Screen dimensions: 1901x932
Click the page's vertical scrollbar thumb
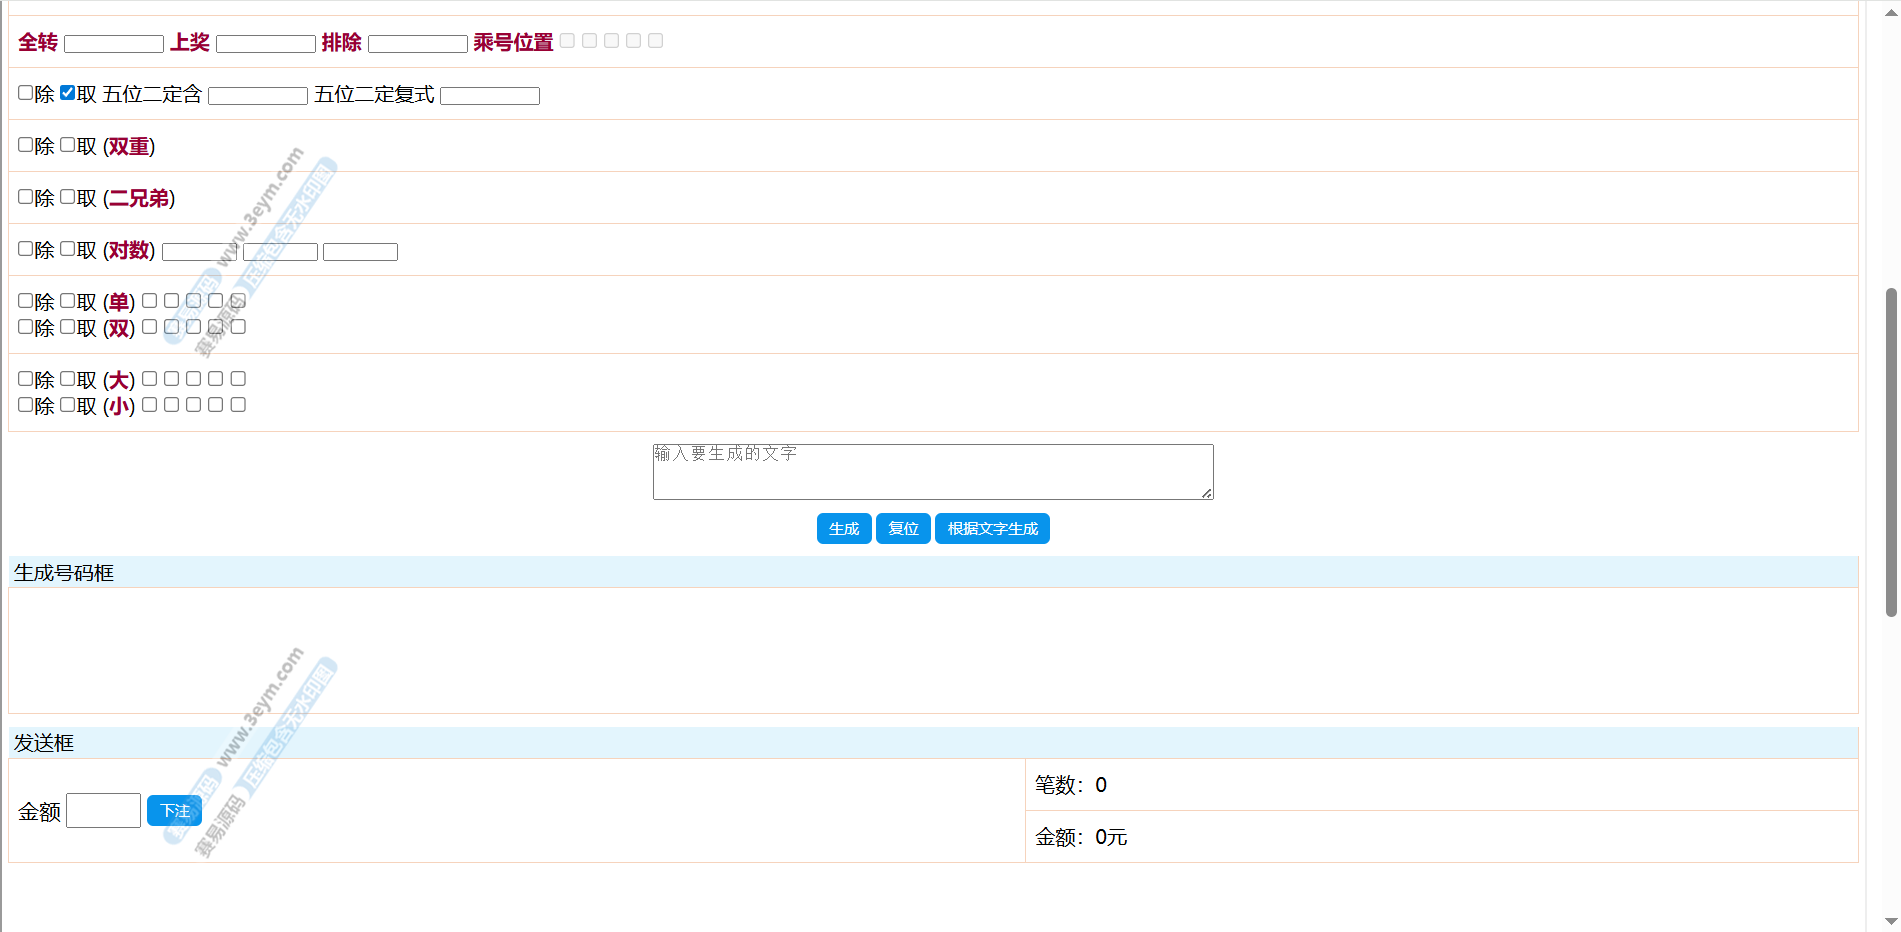(1890, 452)
